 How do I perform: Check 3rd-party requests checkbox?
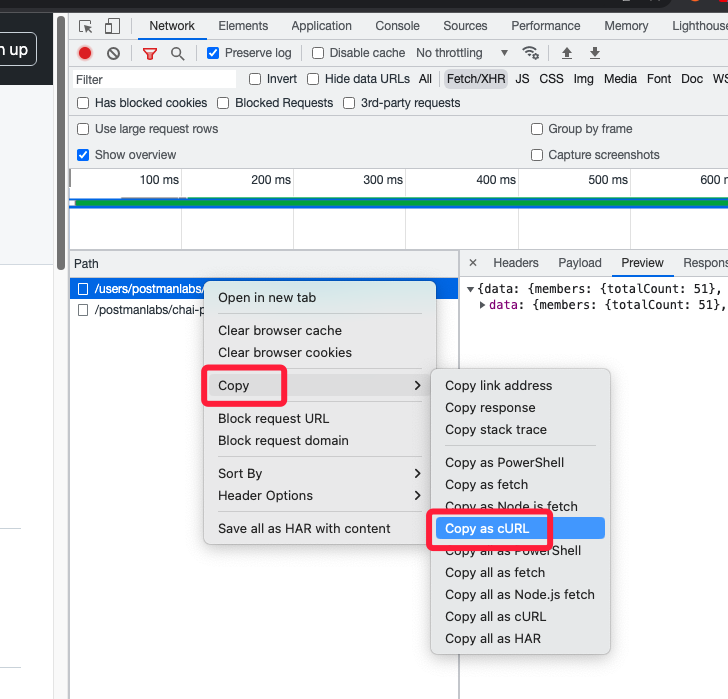(x=349, y=103)
